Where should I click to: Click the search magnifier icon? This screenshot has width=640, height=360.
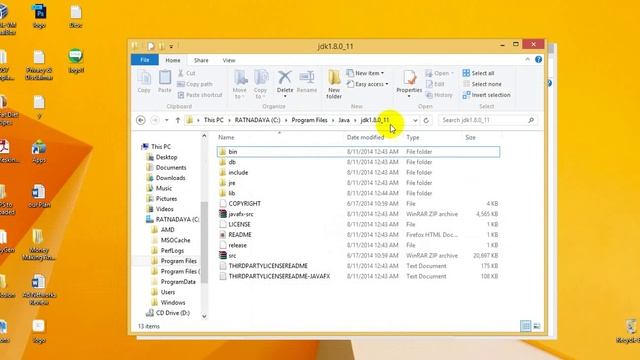pyautogui.click(x=531, y=120)
